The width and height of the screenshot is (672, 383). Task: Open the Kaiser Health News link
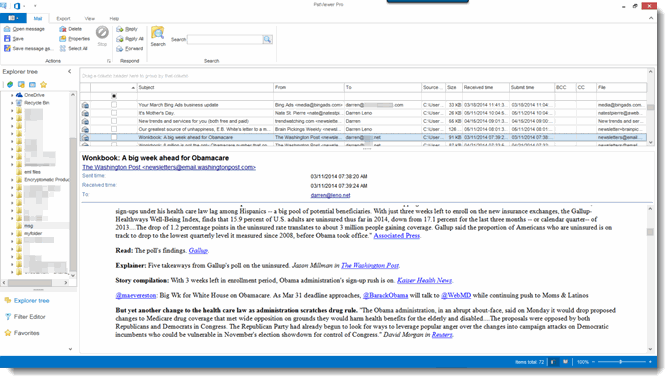coord(424,281)
